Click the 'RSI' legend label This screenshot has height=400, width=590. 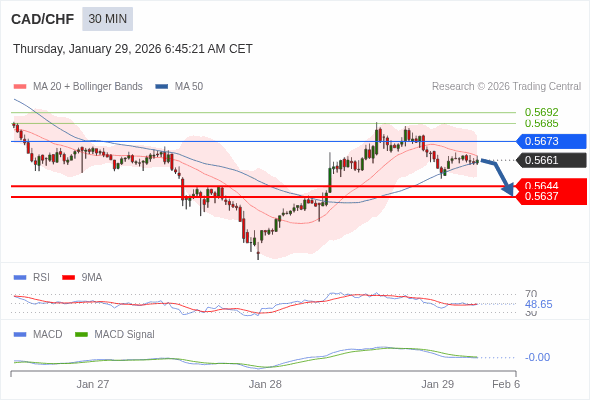pyautogui.click(x=41, y=278)
